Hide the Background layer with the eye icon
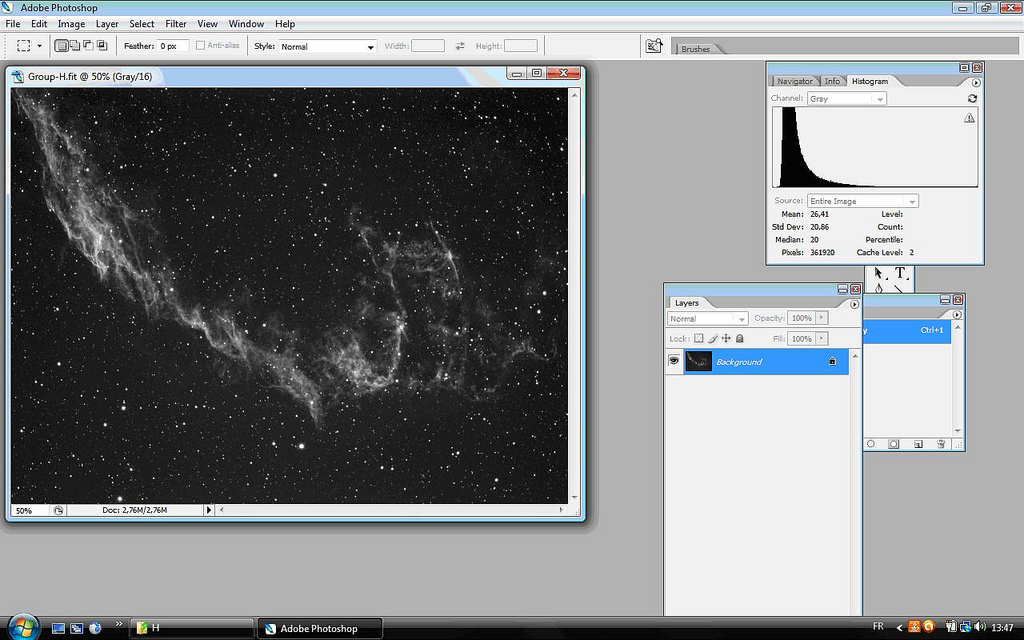This screenshot has width=1024, height=640. point(674,361)
